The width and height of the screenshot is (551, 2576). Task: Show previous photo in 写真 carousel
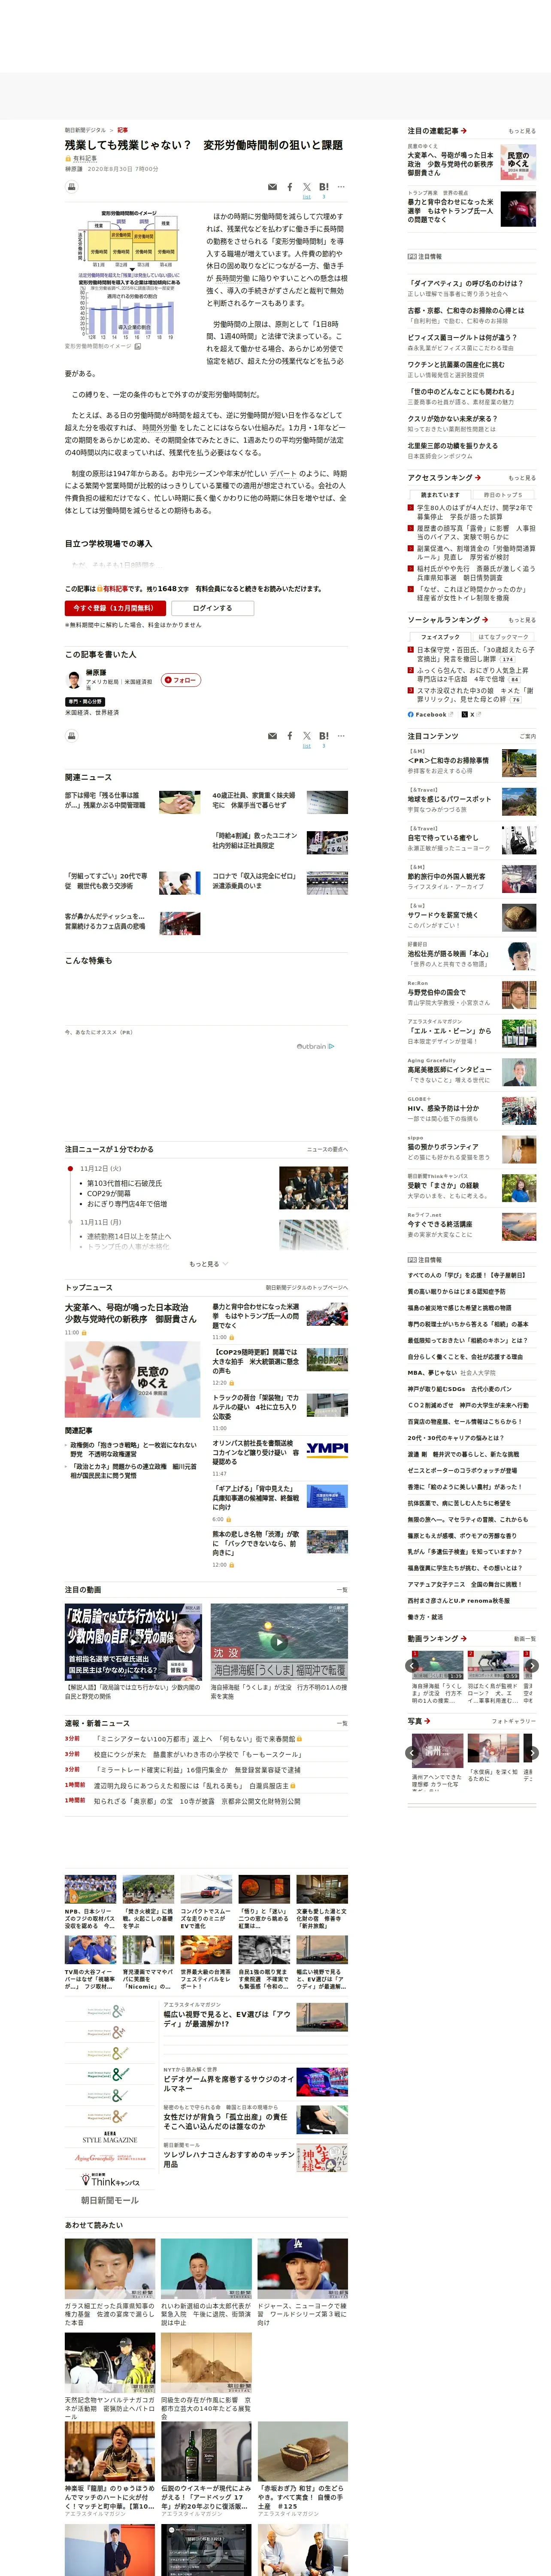412,1753
